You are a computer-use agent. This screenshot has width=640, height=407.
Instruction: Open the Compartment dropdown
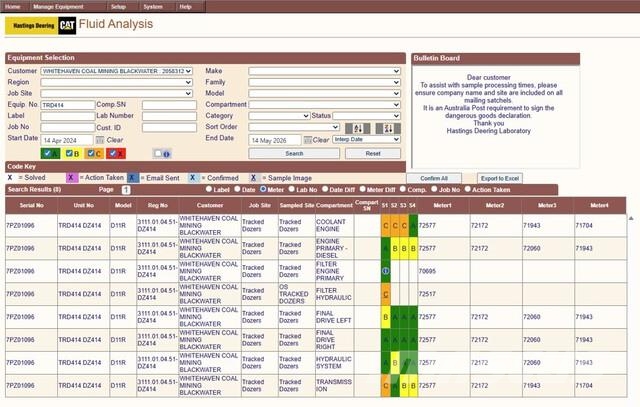click(324, 105)
